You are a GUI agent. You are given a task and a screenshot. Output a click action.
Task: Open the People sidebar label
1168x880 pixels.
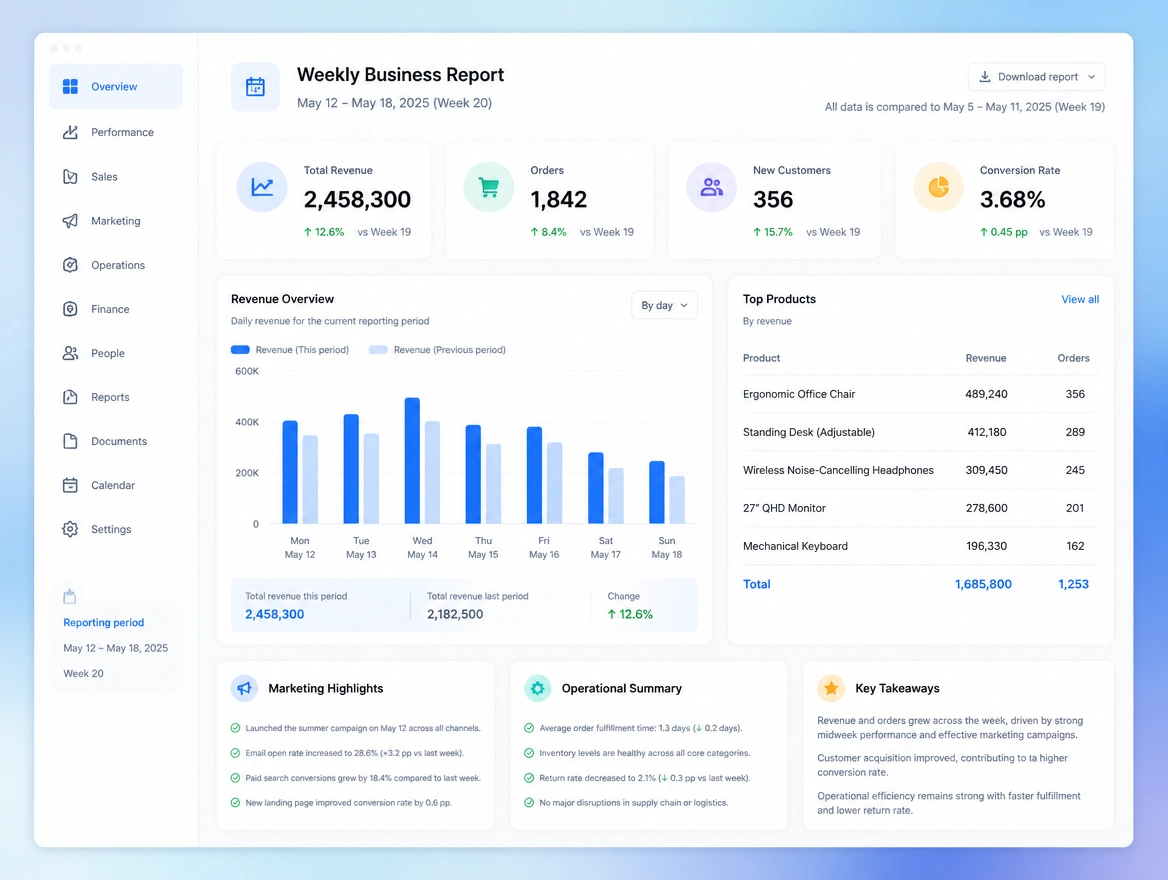click(108, 353)
